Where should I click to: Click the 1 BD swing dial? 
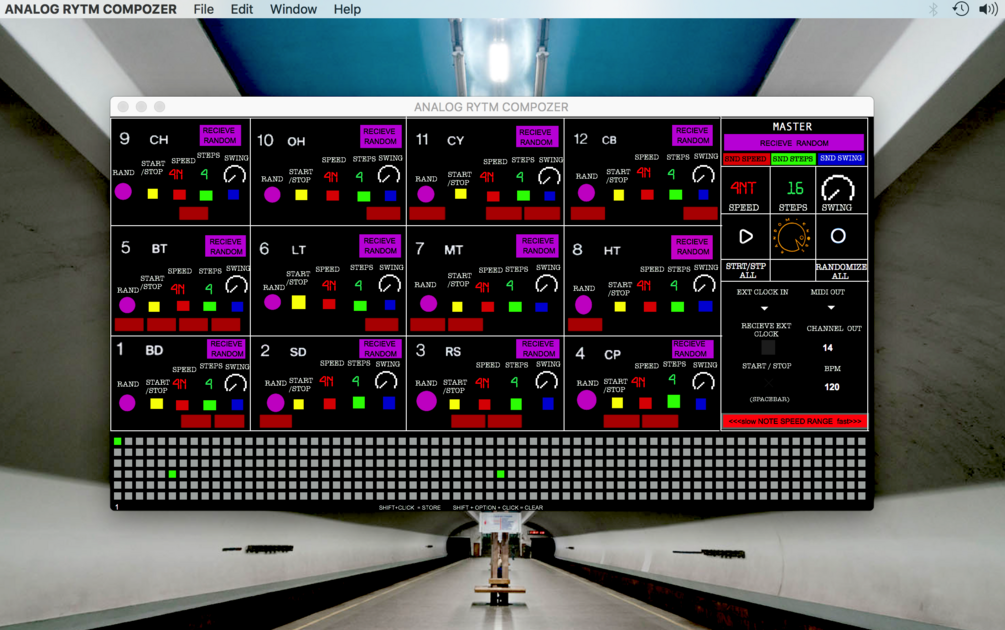pyautogui.click(x=235, y=383)
